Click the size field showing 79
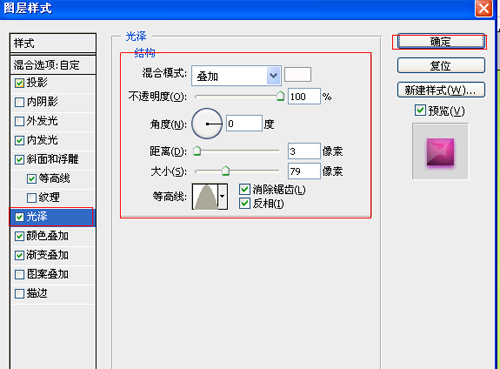 304,171
